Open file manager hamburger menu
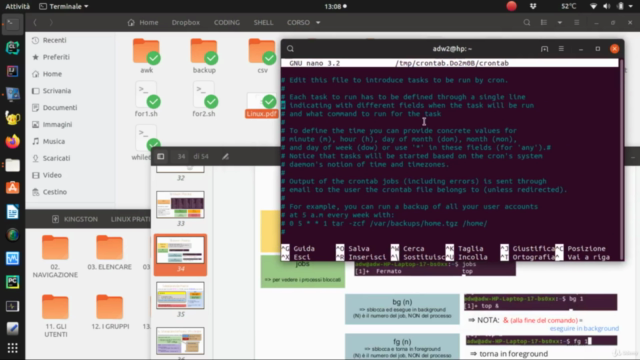The height and width of the screenshot is (360, 640). point(576,22)
